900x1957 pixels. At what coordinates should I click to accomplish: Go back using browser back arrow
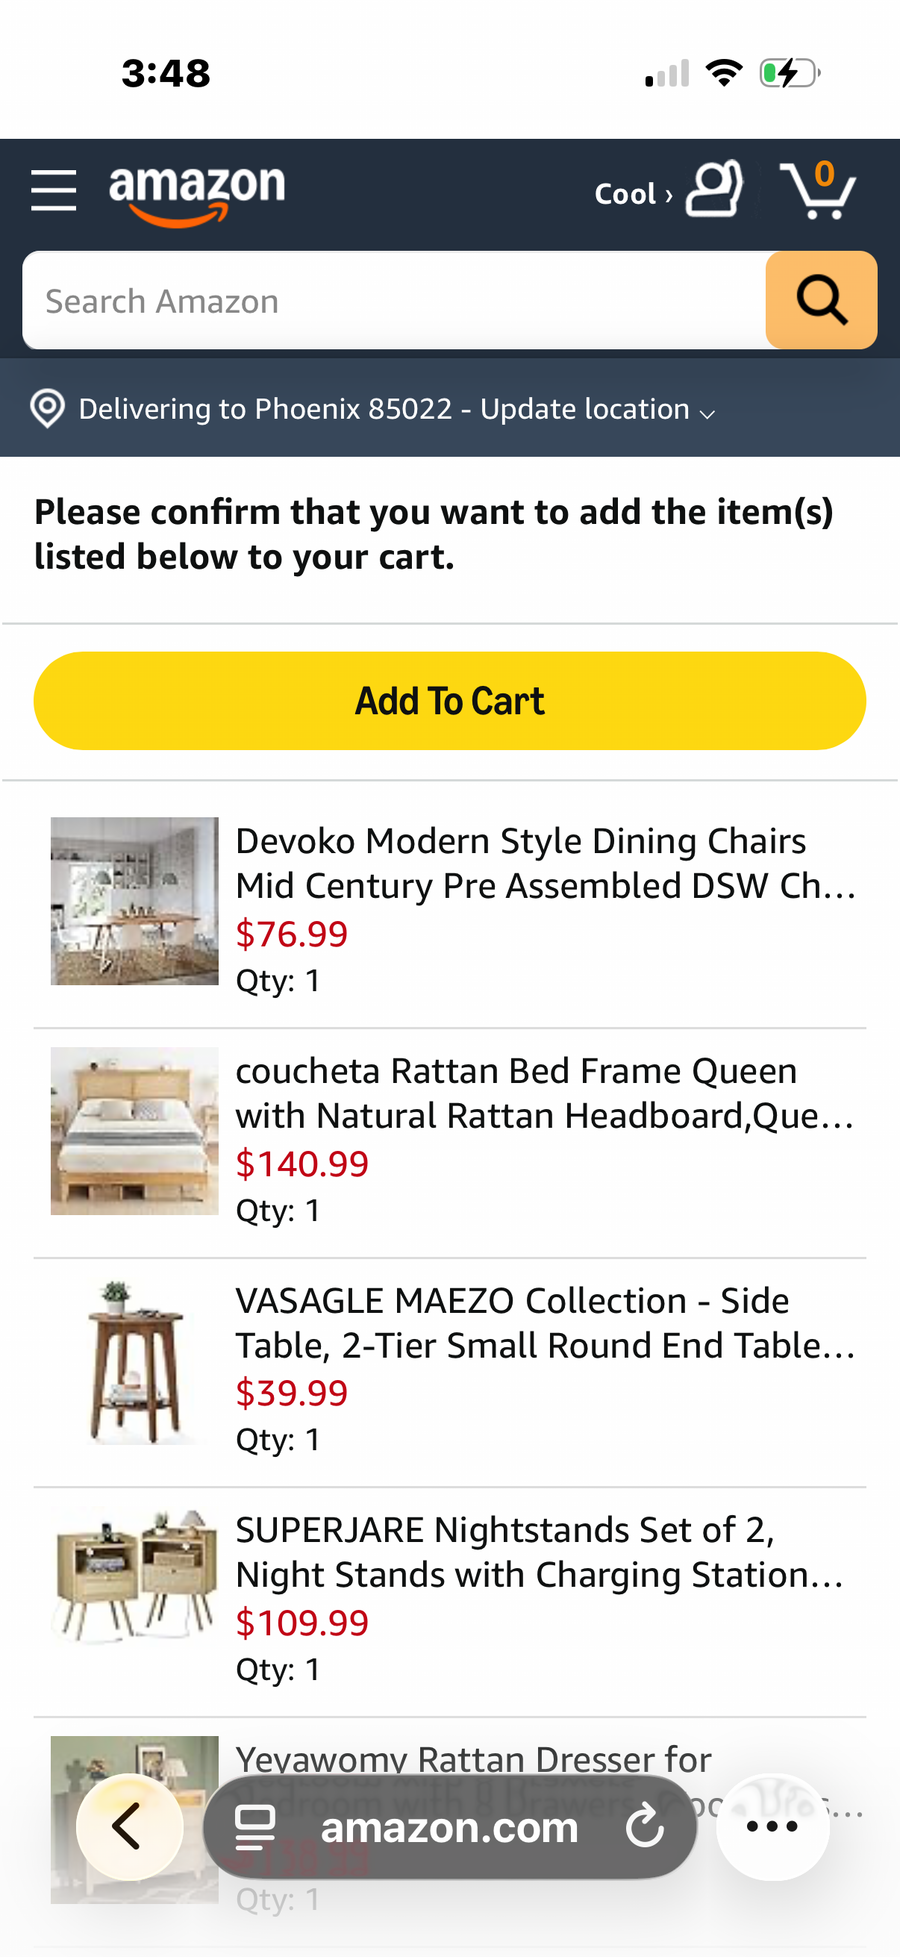(x=128, y=1827)
